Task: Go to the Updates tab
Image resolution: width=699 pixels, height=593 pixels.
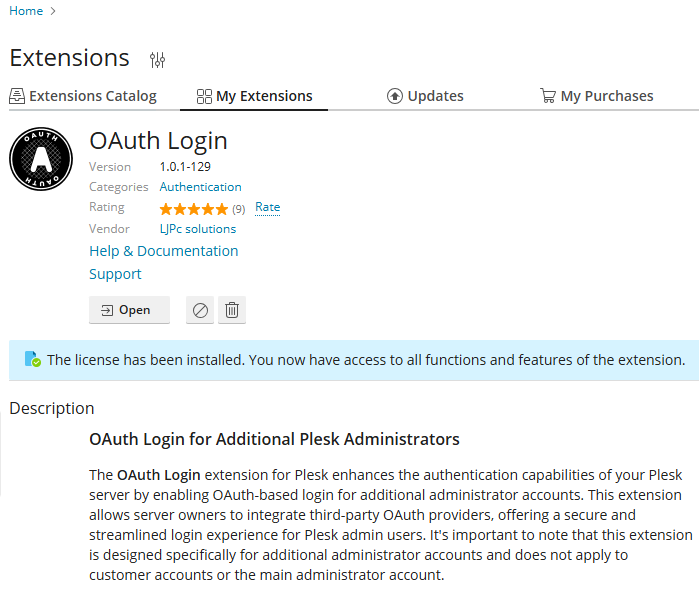Action: tap(436, 96)
